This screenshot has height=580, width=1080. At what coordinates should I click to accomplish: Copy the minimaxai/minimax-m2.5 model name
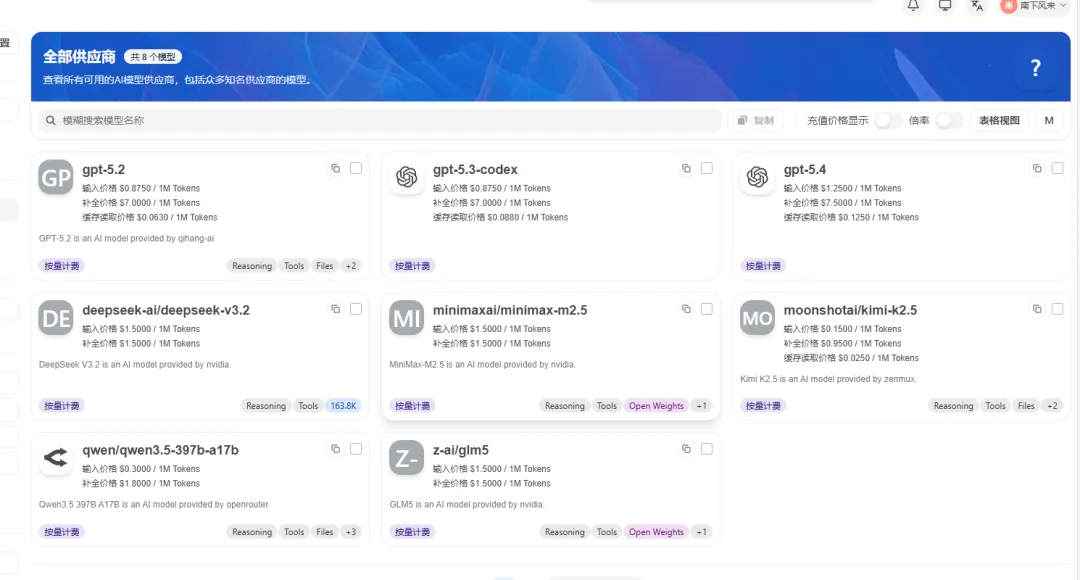pyautogui.click(x=686, y=309)
